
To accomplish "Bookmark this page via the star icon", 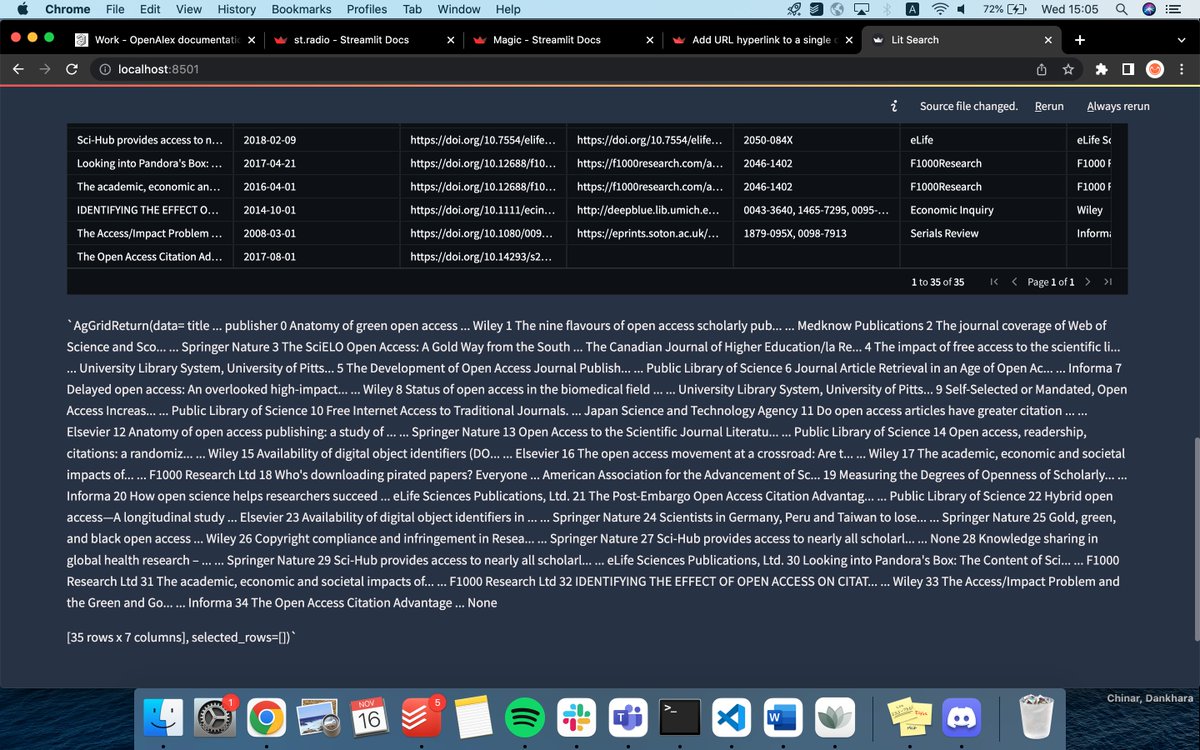I will (x=1069, y=69).
